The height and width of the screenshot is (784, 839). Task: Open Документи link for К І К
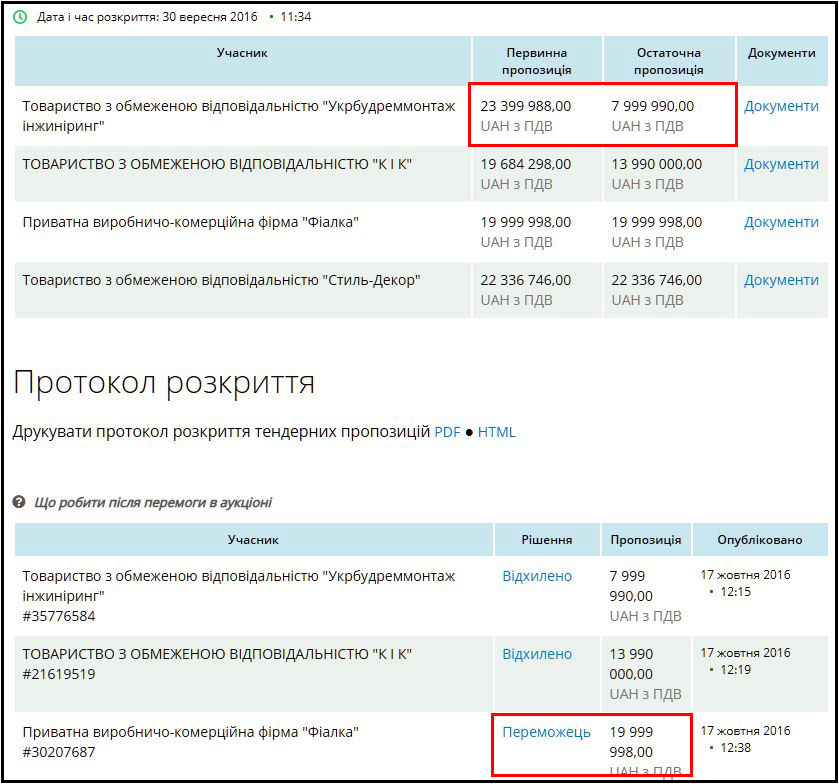[x=781, y=164]
